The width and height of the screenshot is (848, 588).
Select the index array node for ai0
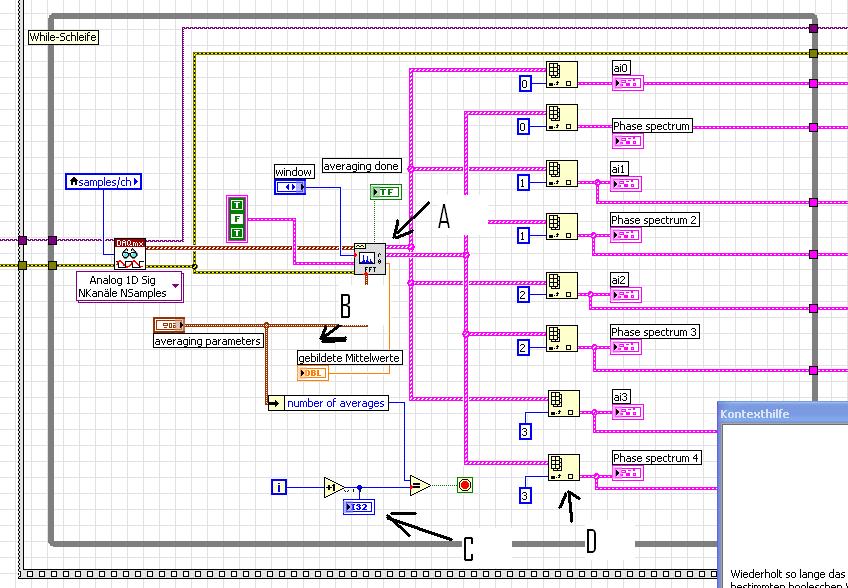pyautogui.click(x=562, y=75)
